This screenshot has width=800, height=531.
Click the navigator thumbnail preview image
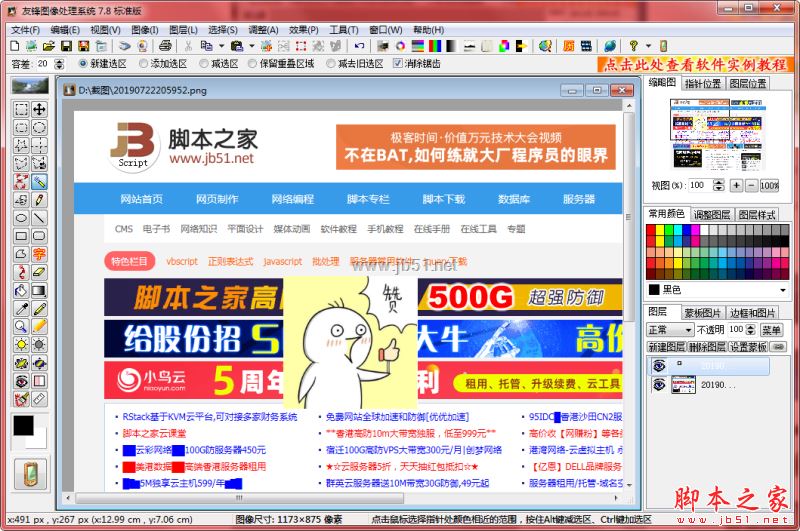pyautogui.click(x=718, y=134)
